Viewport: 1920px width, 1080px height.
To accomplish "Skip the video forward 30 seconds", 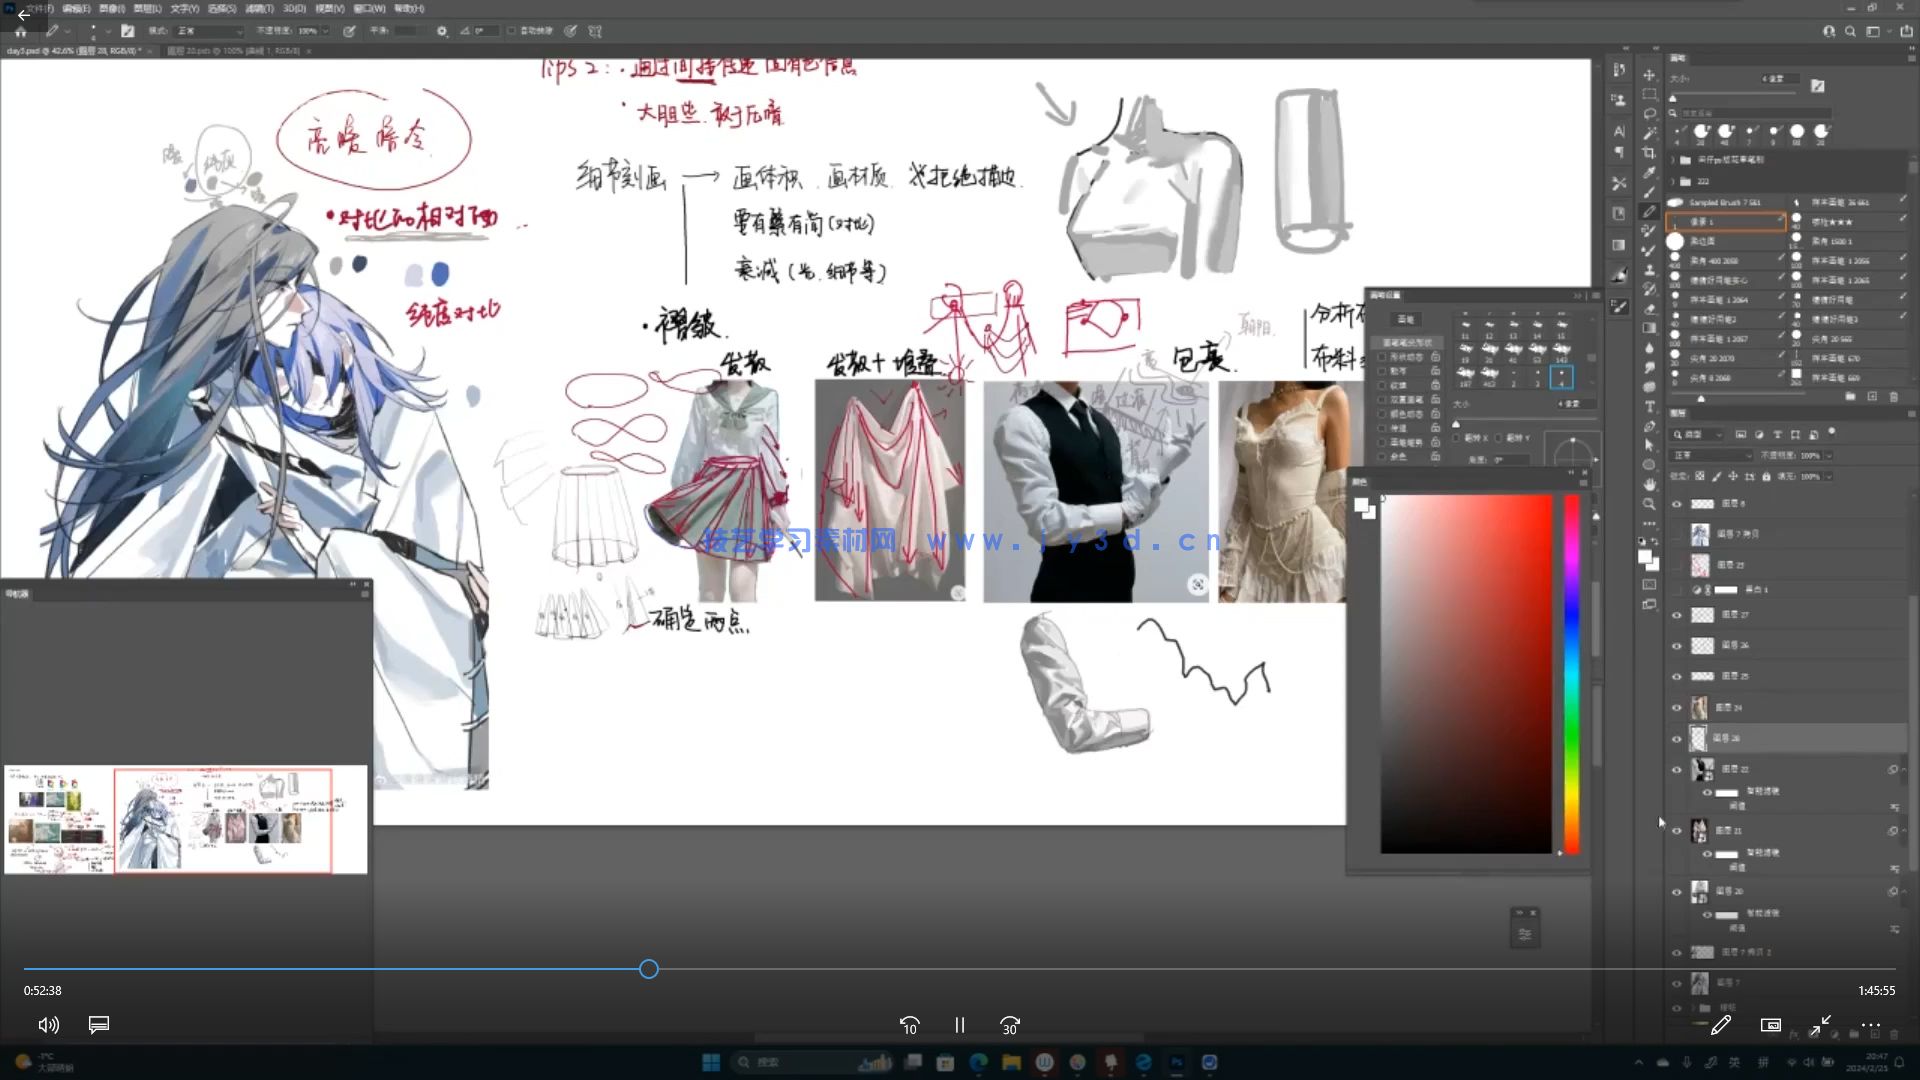I will pos(1009,1025).
